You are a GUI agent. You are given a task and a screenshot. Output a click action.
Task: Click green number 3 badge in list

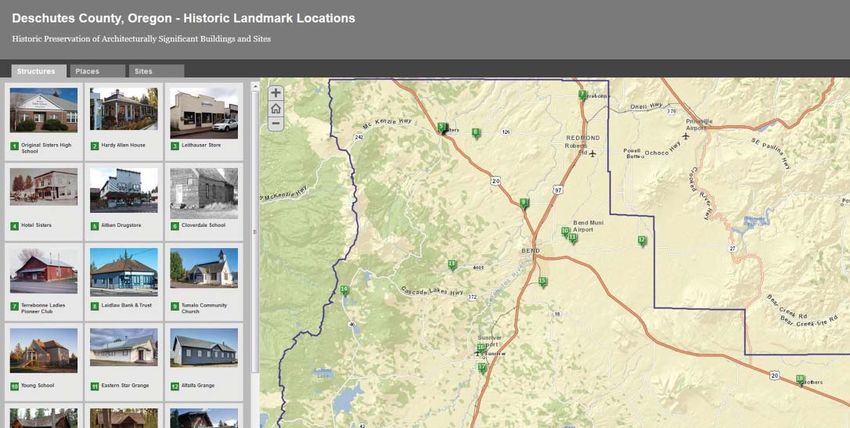[x=175, y=146]
